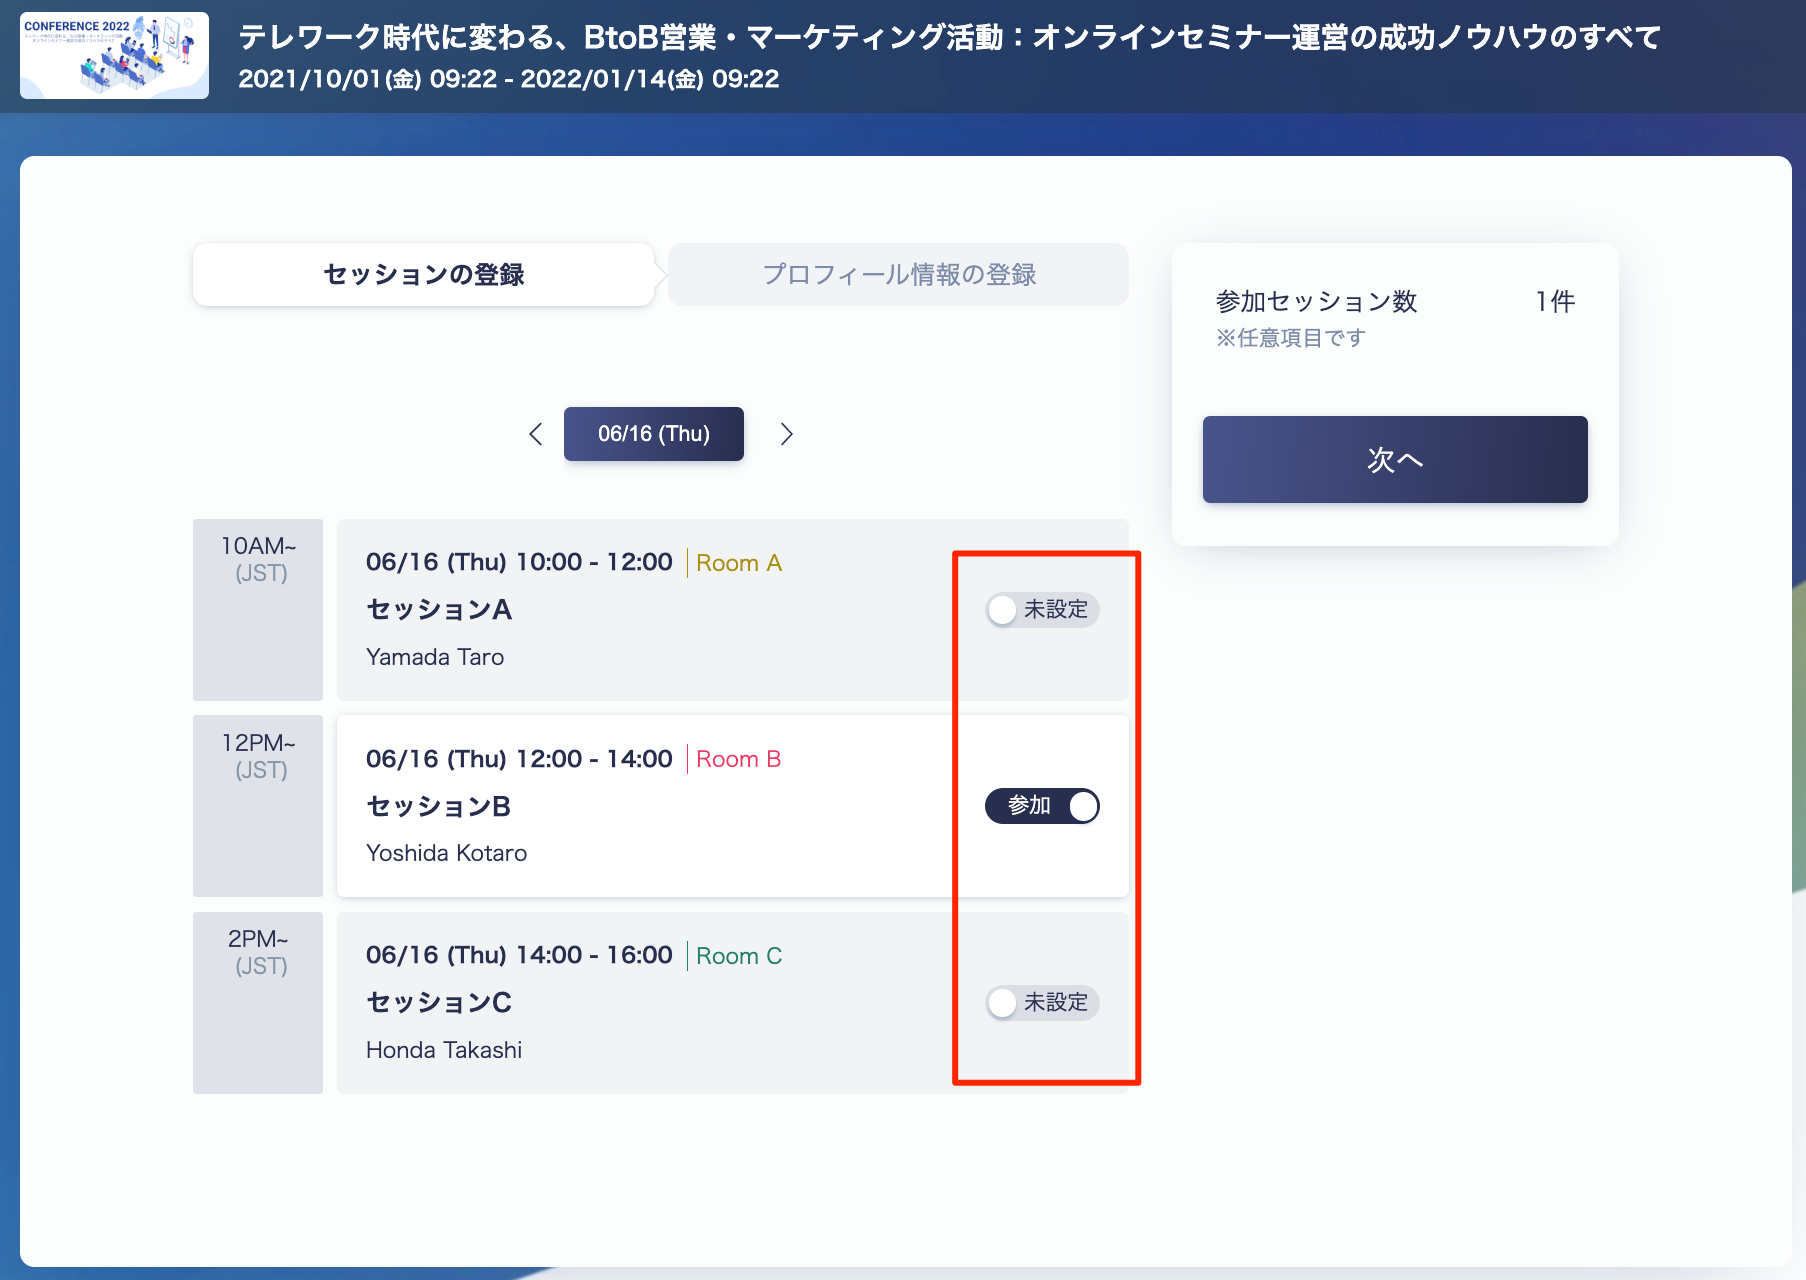Click the next date arrow chevron

pos(786,434)
